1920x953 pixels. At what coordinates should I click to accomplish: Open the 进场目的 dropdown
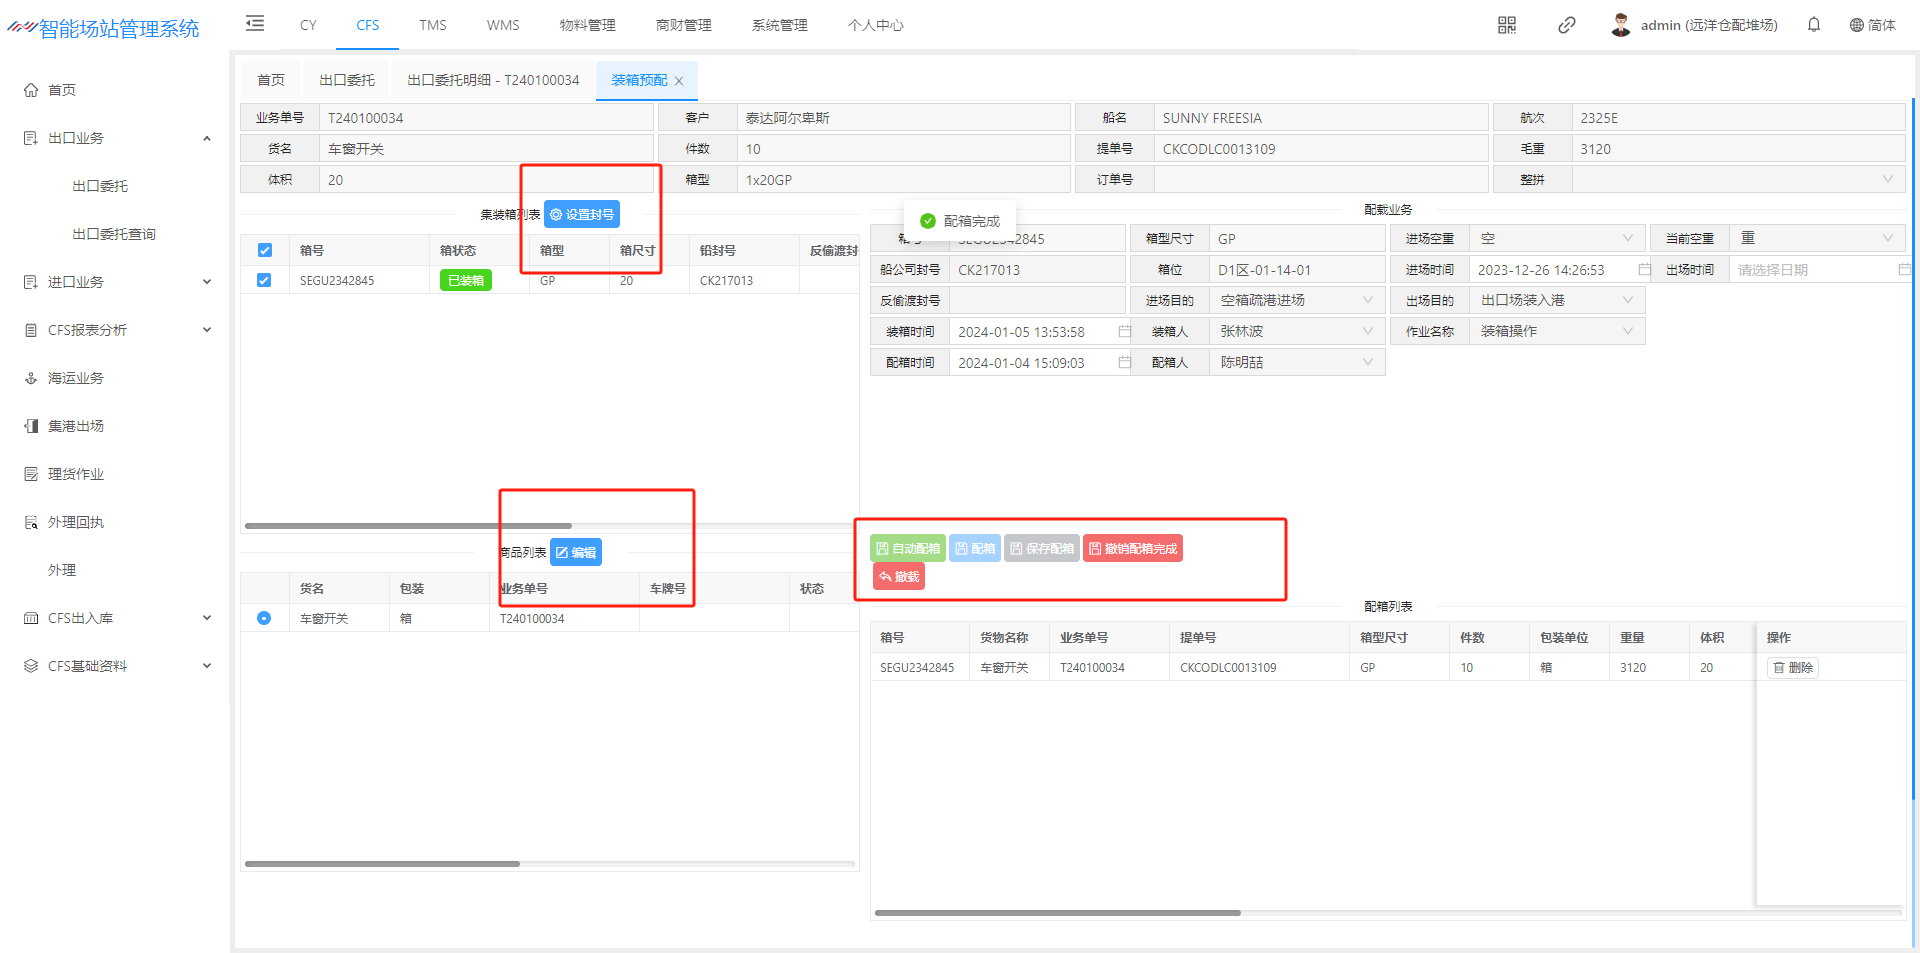click(1297, 301)
